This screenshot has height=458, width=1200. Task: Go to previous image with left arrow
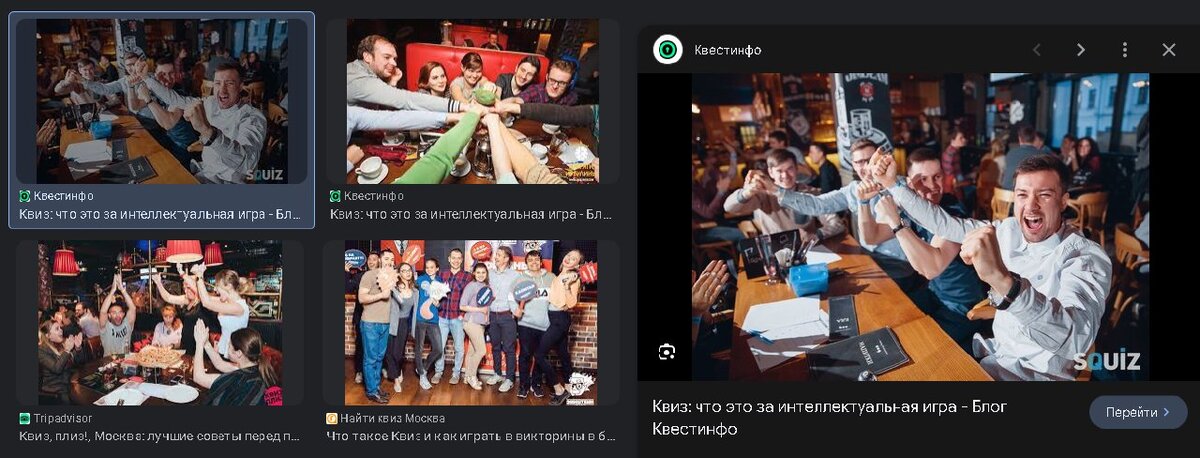click(x=1037, y=50)
